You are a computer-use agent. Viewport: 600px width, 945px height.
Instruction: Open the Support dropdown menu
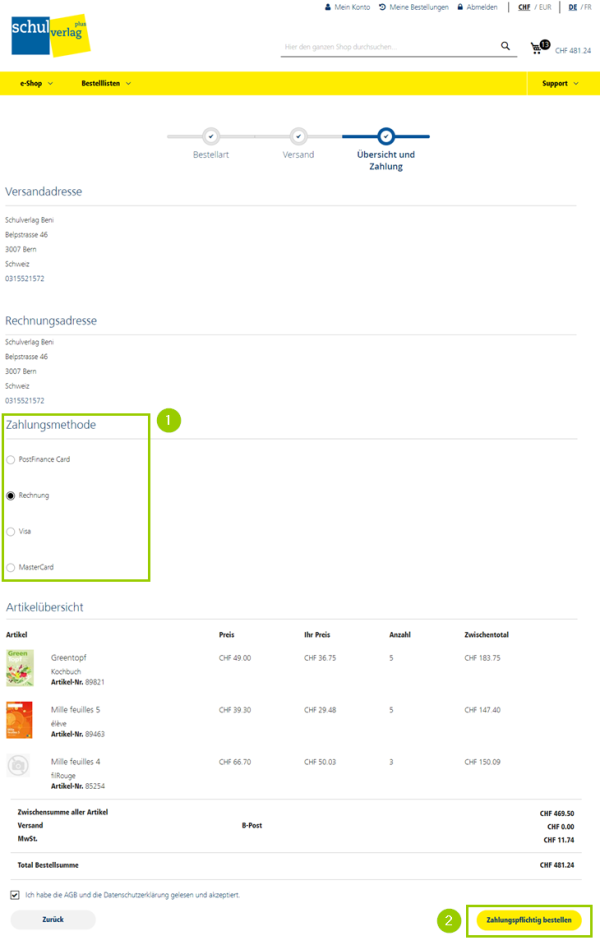tap(560, 84)
